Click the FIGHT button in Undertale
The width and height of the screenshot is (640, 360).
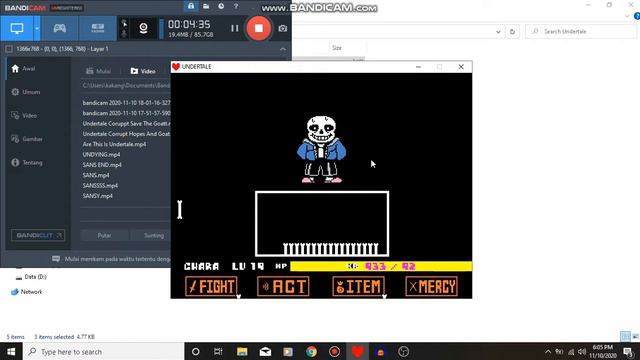[211, 286]
